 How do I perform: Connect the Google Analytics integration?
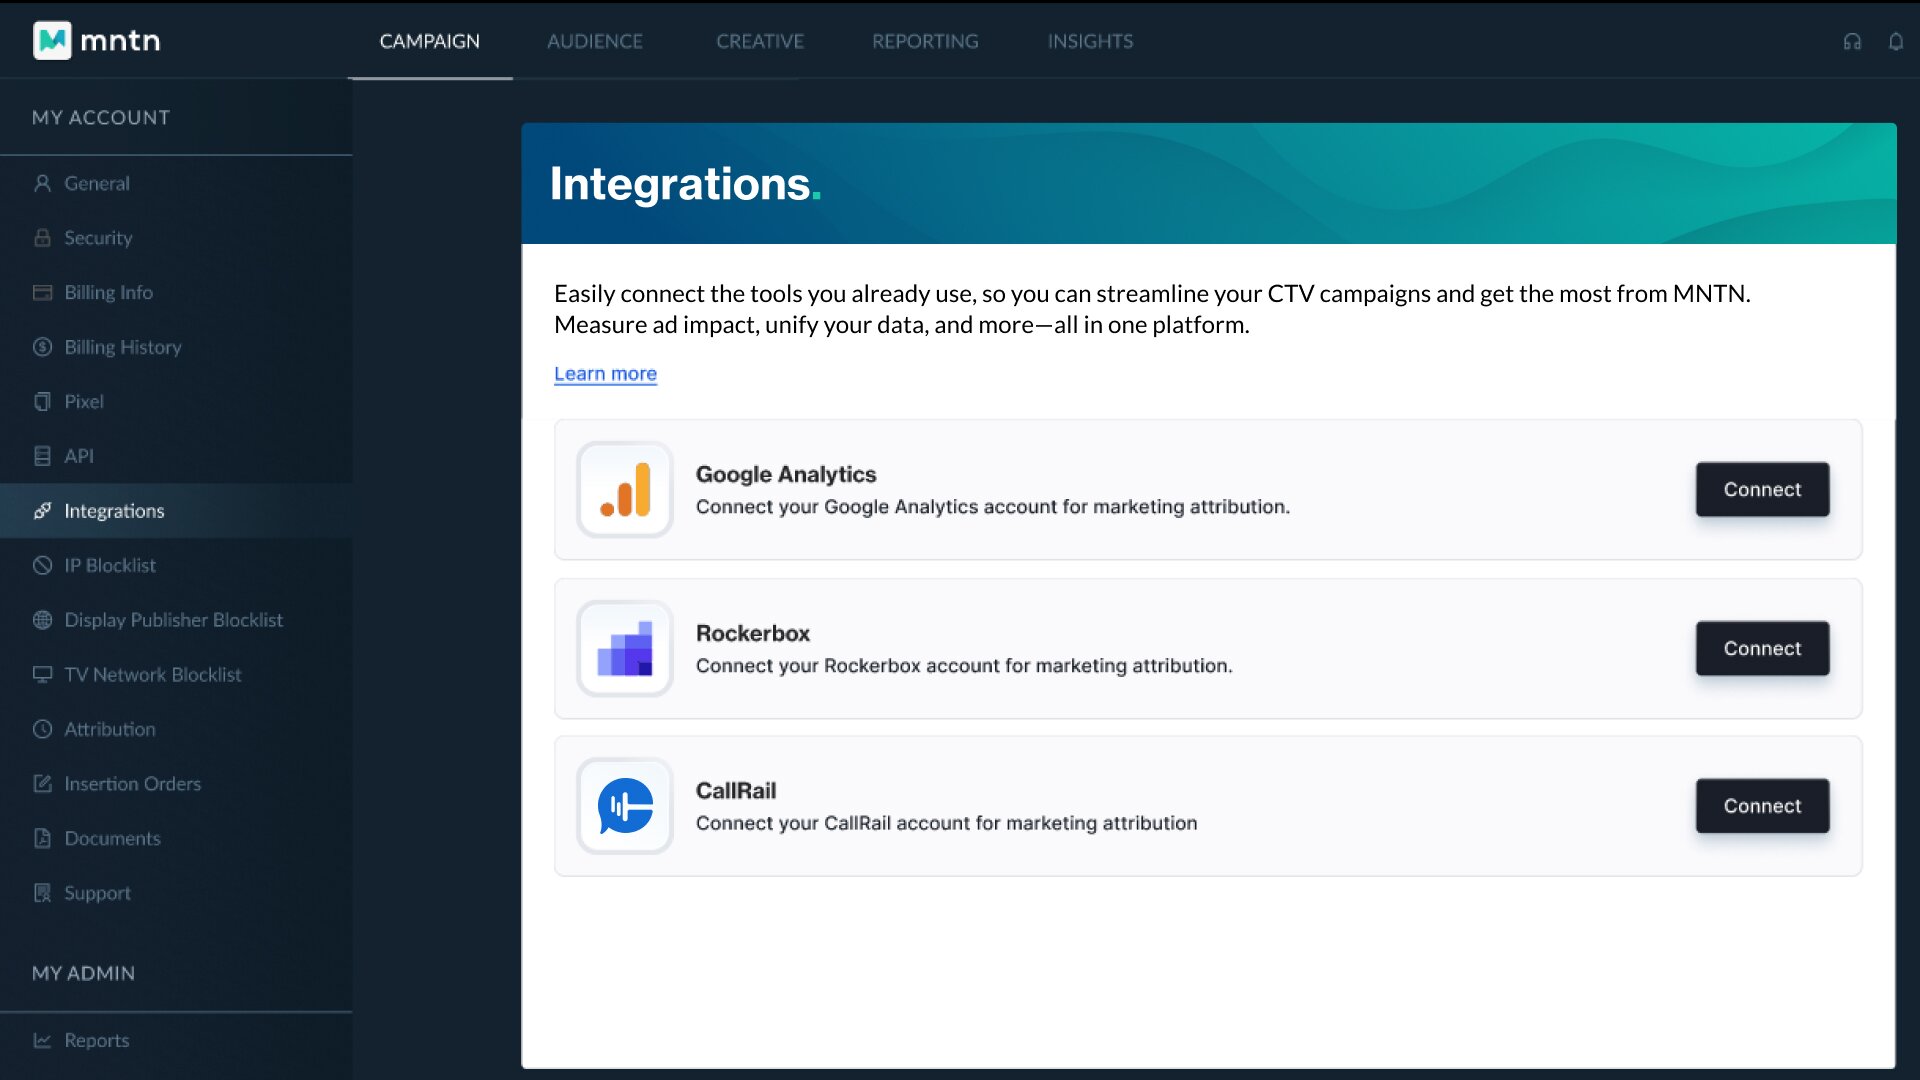tap(1762, 489)
